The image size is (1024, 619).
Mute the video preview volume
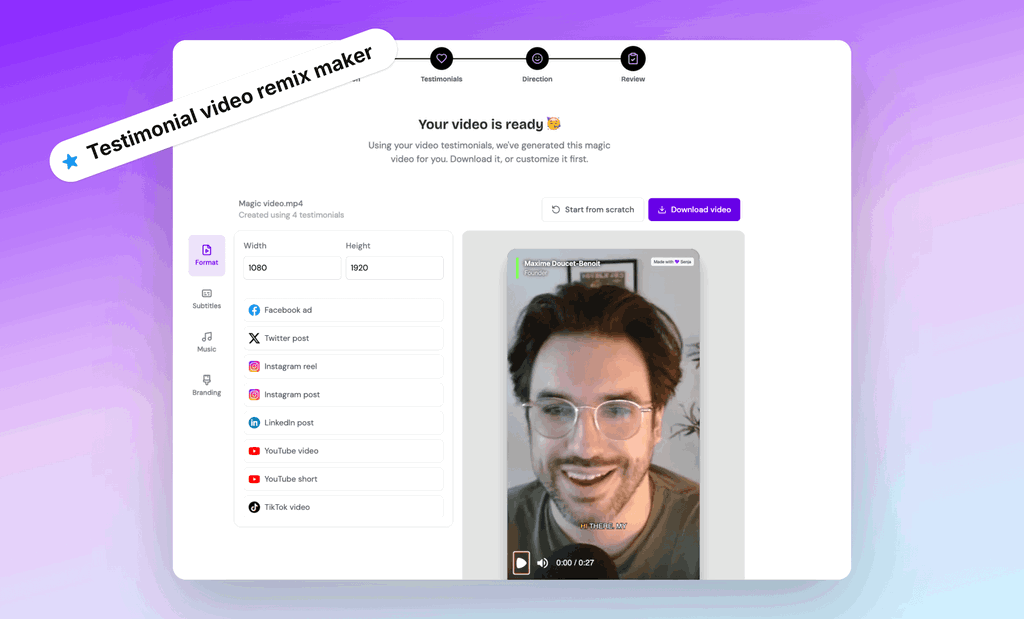(x=543, y=563)
